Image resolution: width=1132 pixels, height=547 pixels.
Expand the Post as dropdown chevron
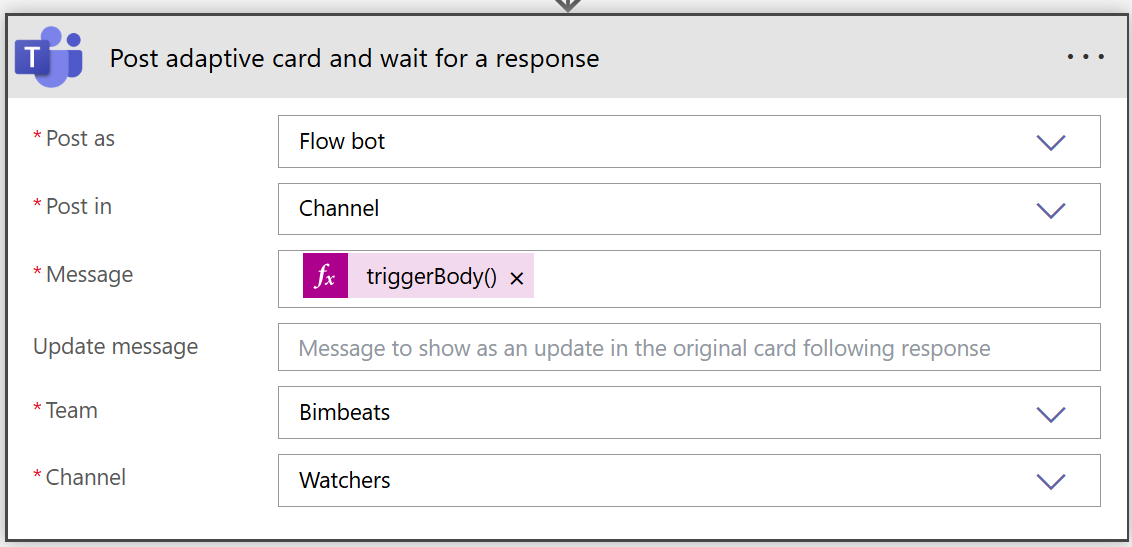1050,142
